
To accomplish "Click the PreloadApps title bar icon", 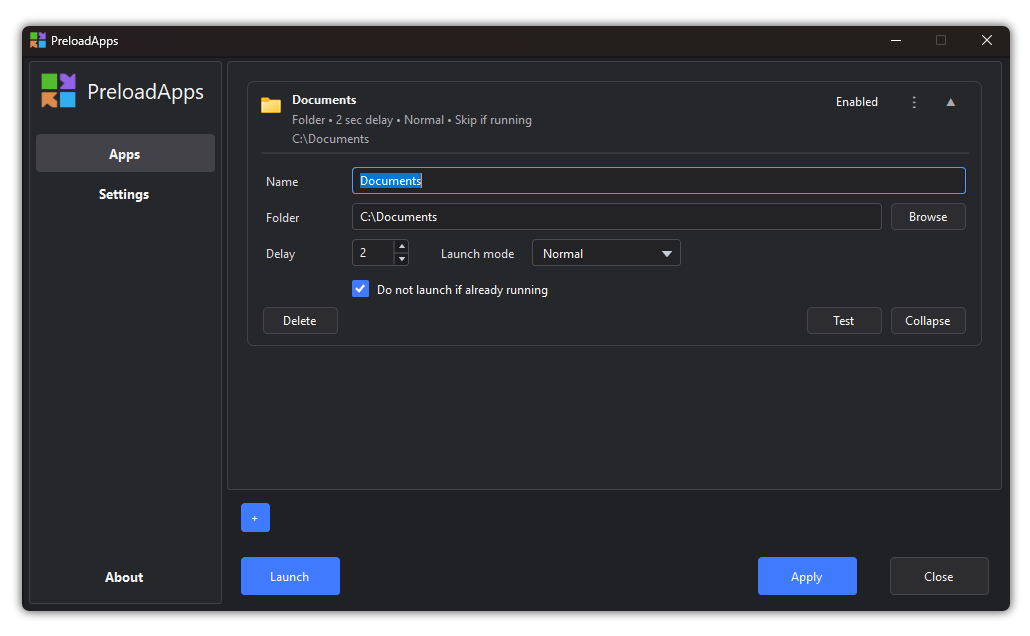I will coord(38,40).
